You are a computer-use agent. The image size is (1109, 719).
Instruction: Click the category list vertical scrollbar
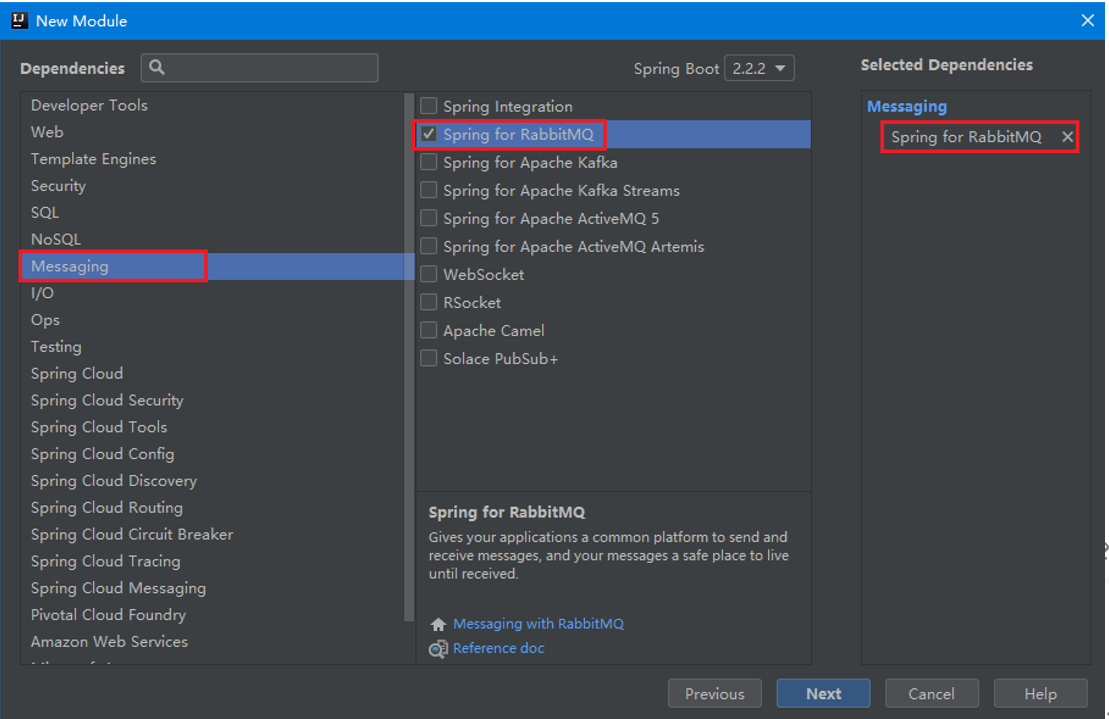coord(409,357)
